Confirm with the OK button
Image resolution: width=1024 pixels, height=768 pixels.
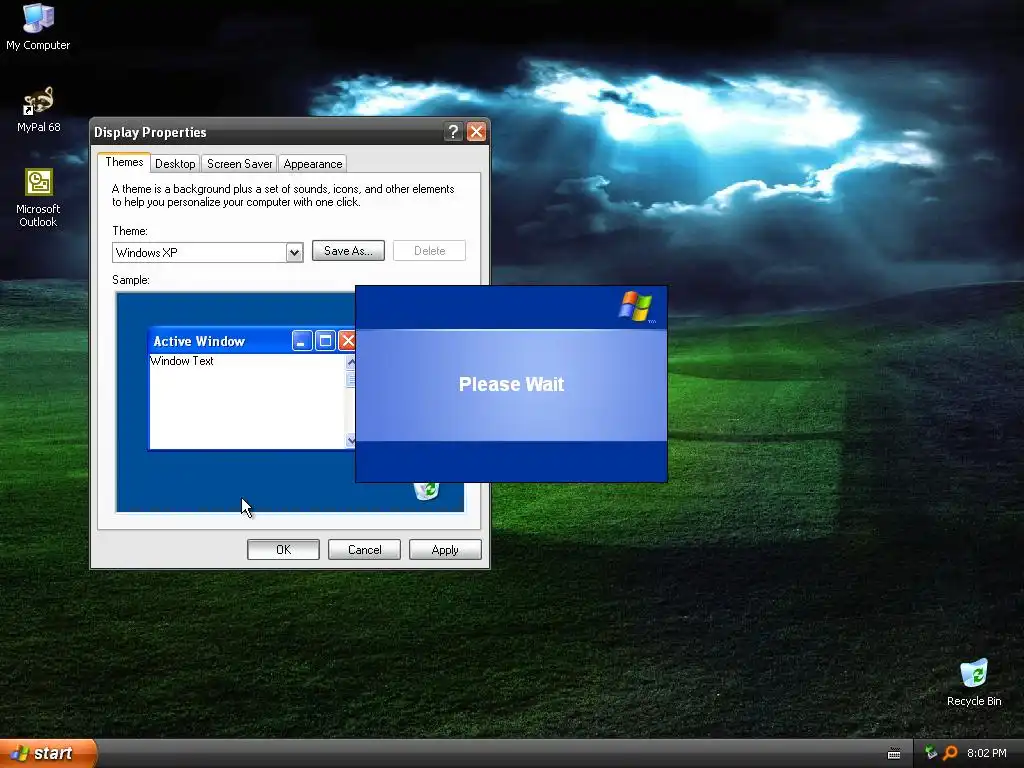283,550
